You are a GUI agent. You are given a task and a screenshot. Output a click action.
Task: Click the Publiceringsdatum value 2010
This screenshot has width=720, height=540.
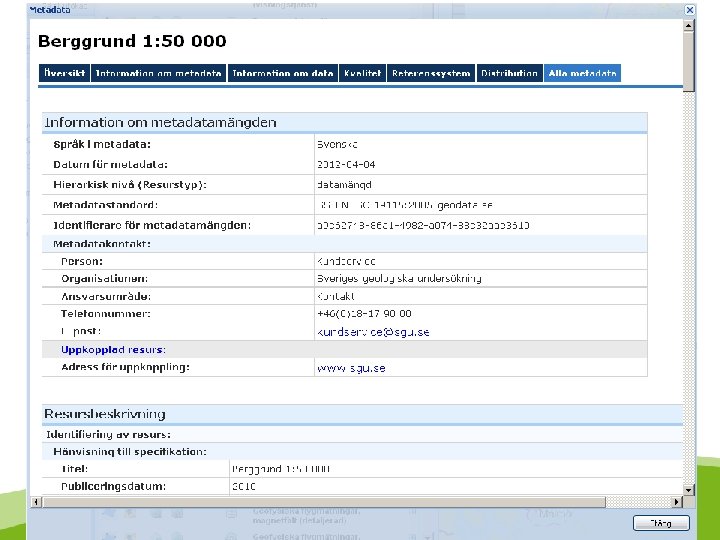pyautogui.click(x=243, y=486)
